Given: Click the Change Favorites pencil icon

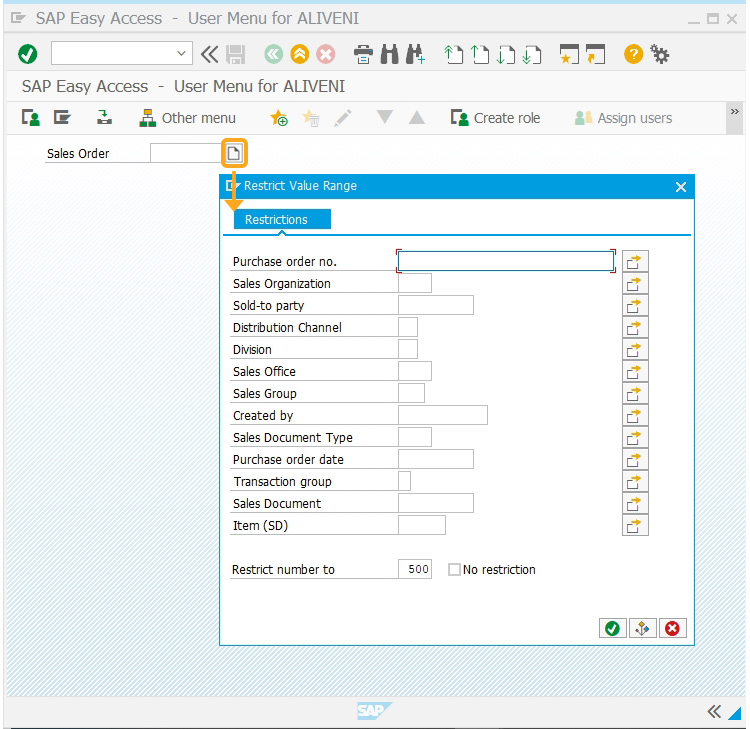Looking at the screenshot, I should pos(342,118).
